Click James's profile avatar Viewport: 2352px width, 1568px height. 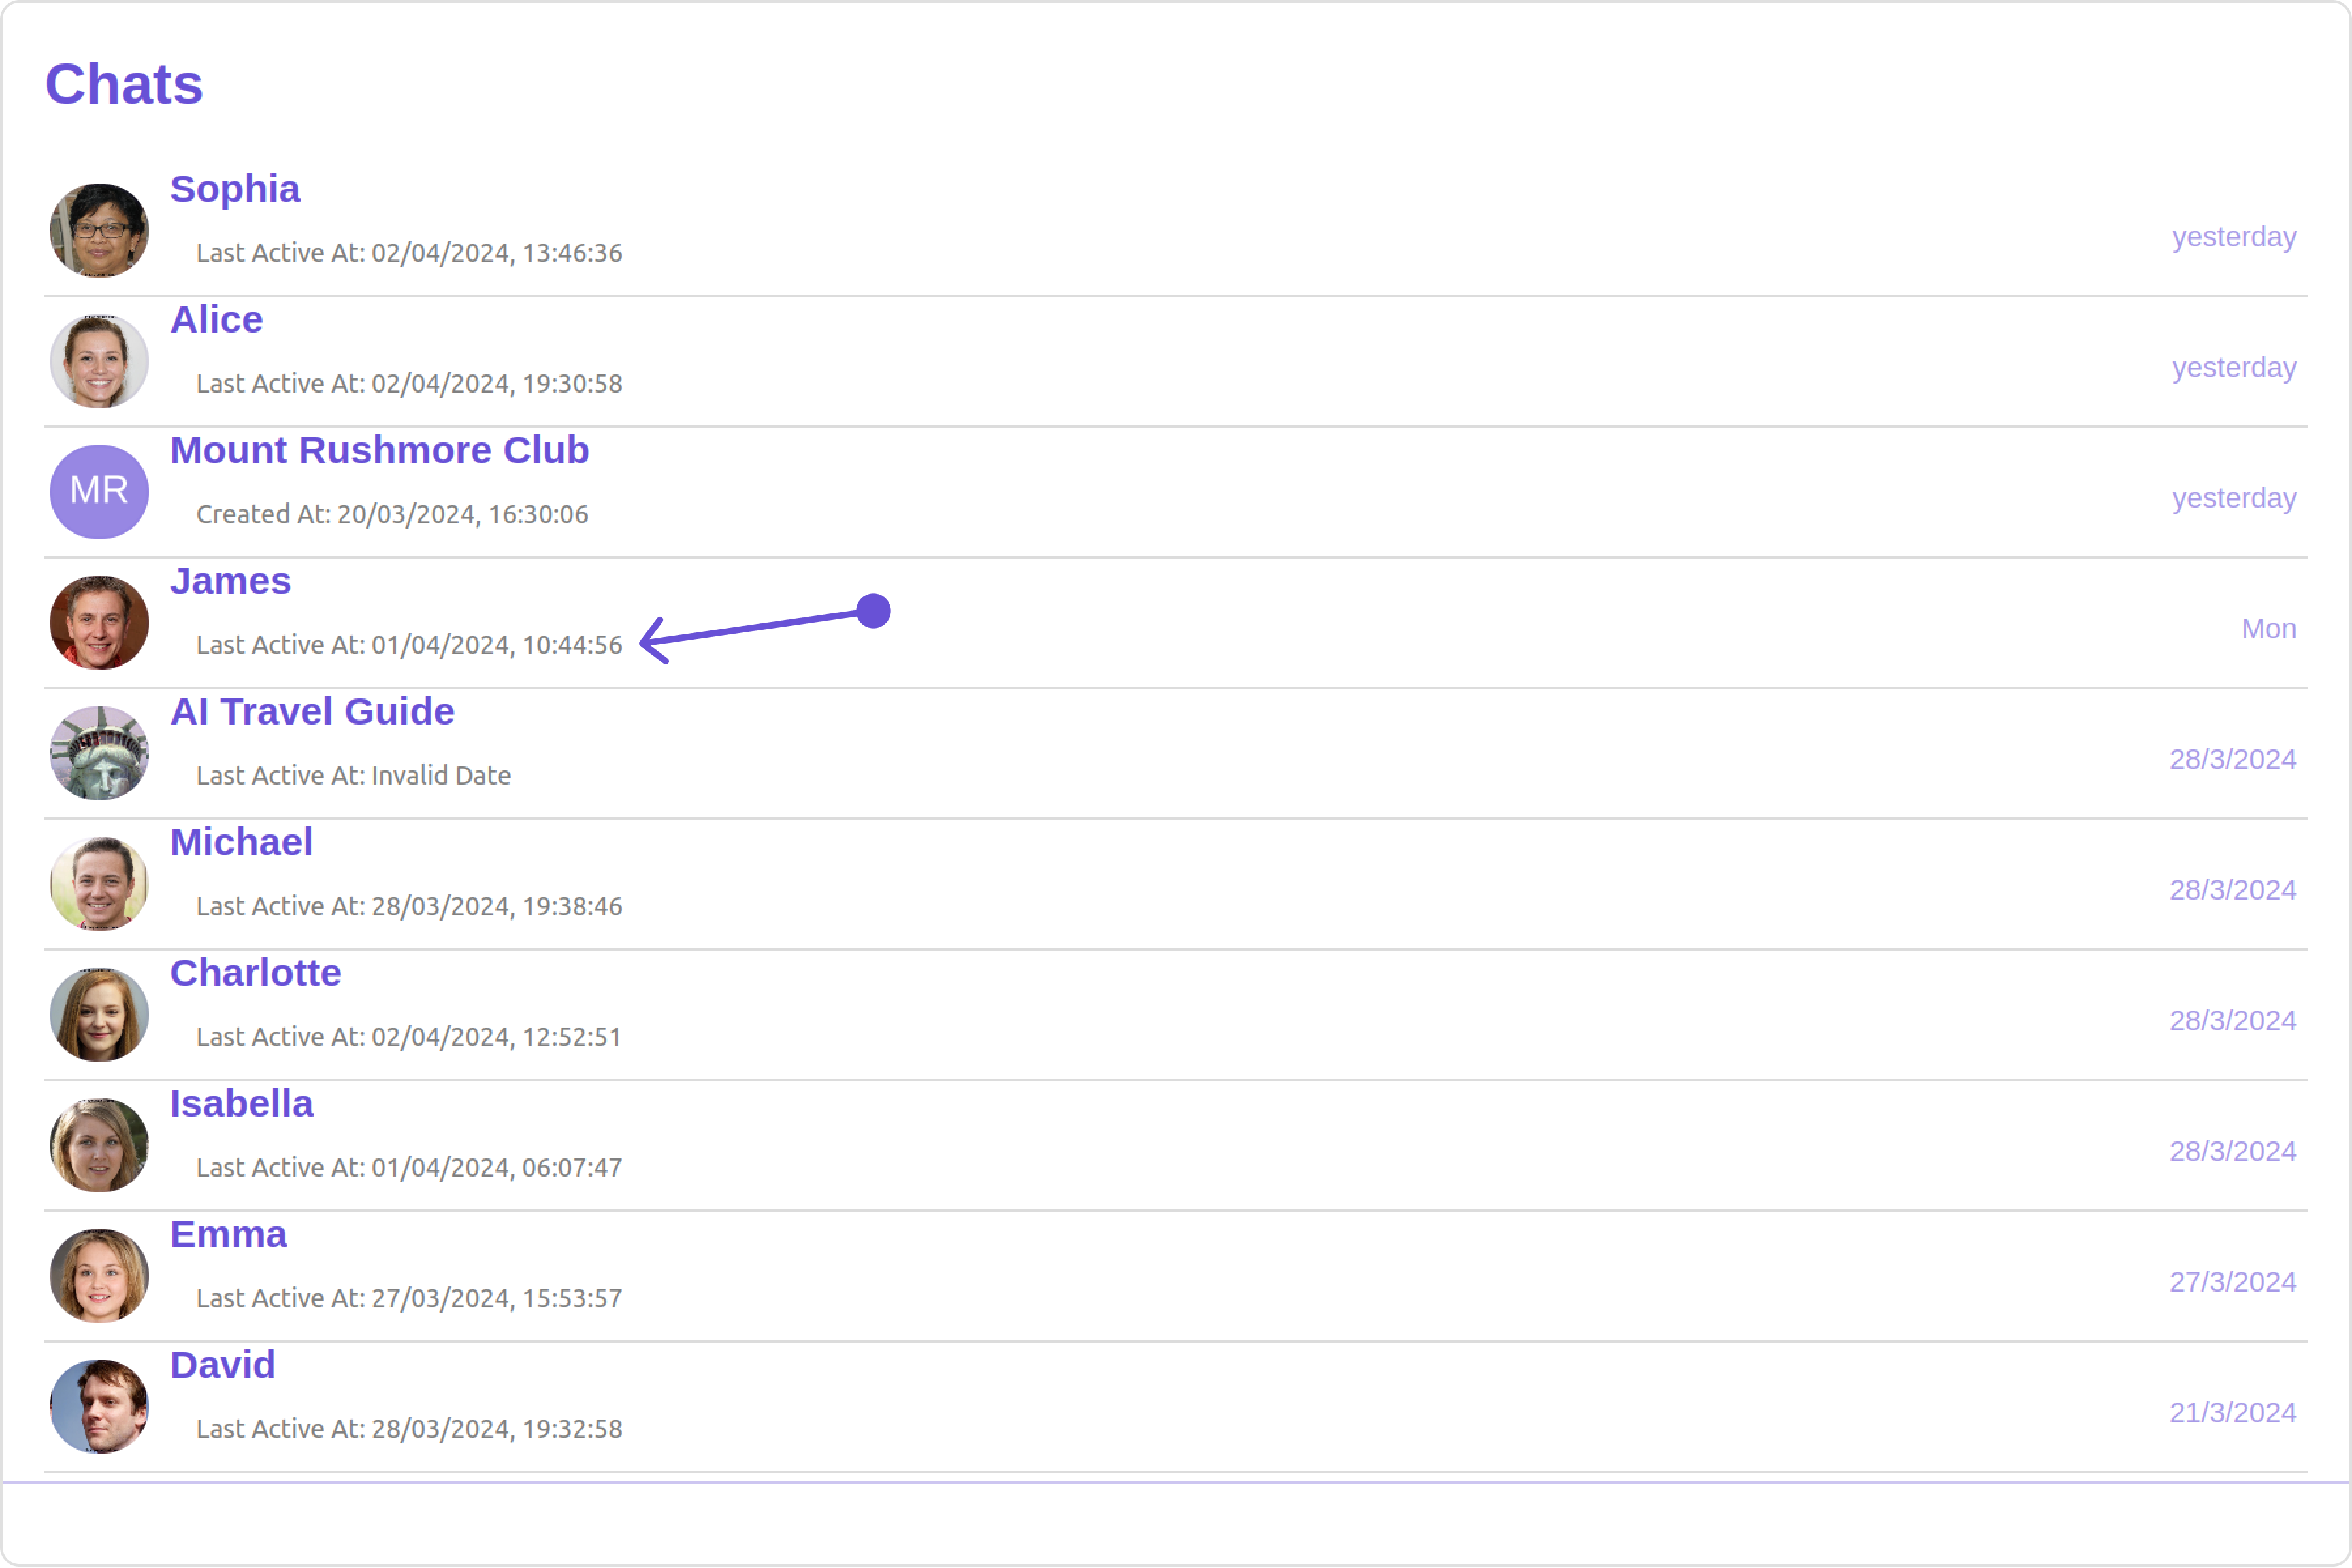pyautogui.click(x=99, y=622)
